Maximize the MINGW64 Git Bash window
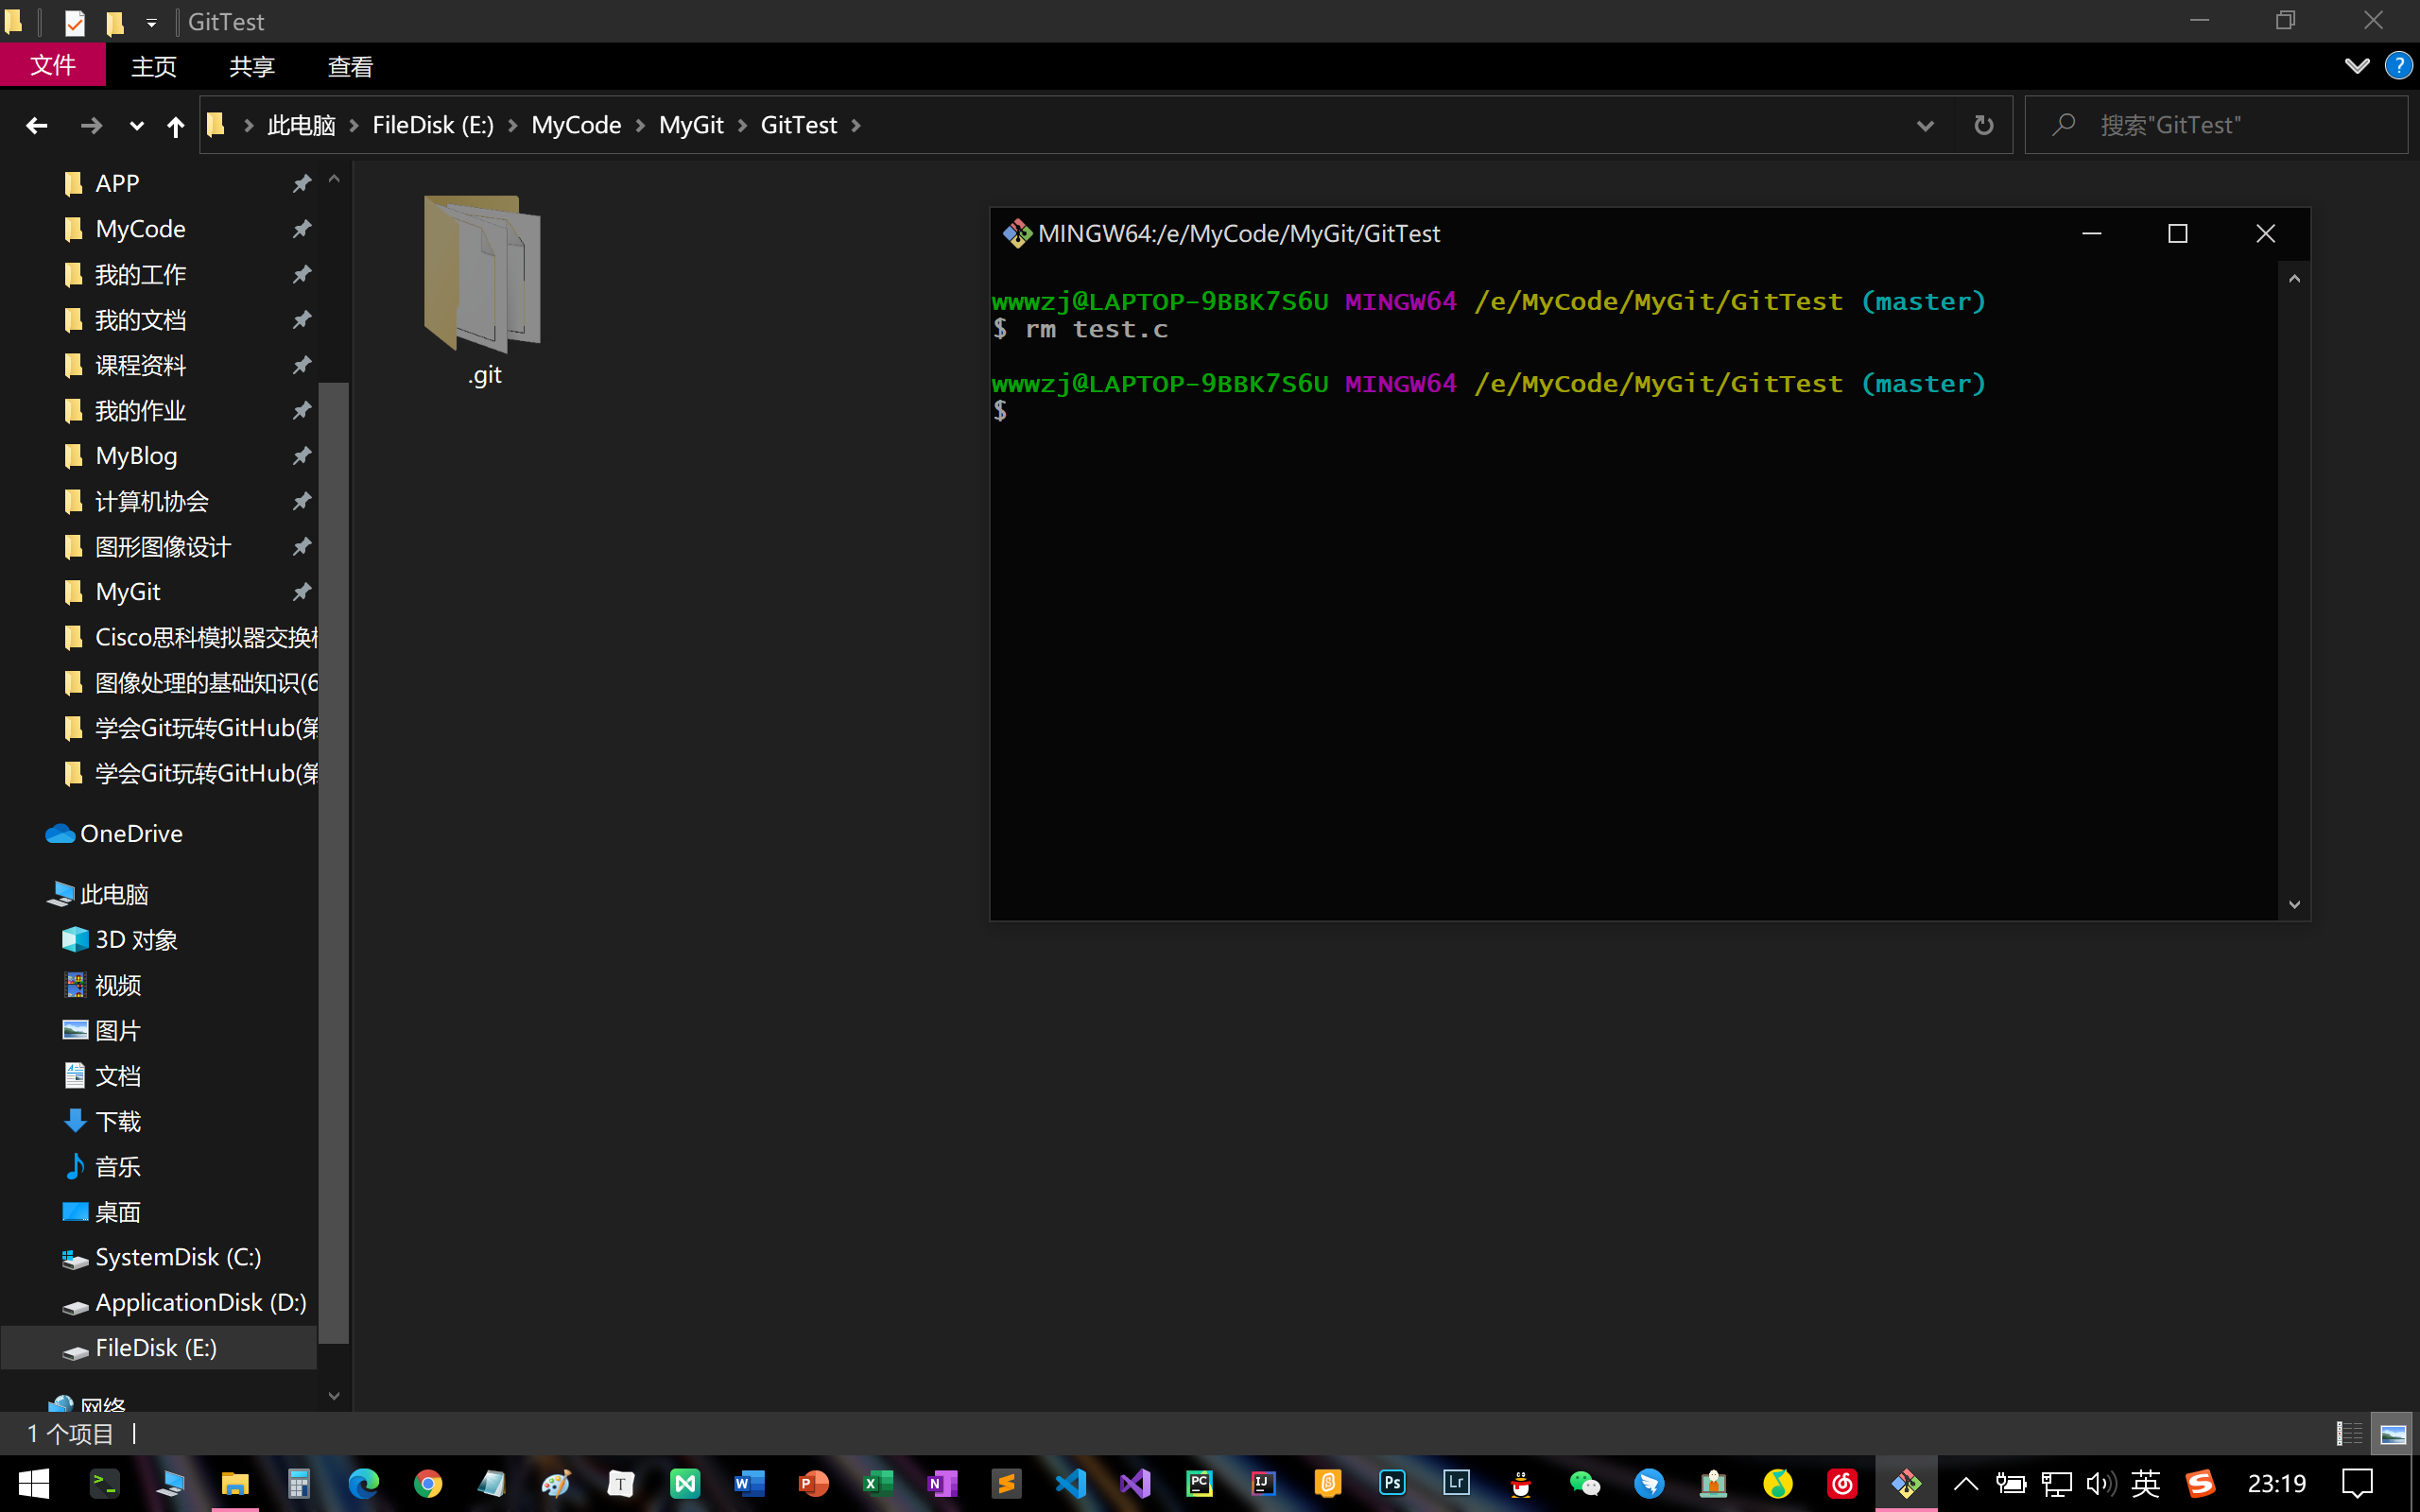This screenshot has width=2420, height=1512. [2178, 233]
